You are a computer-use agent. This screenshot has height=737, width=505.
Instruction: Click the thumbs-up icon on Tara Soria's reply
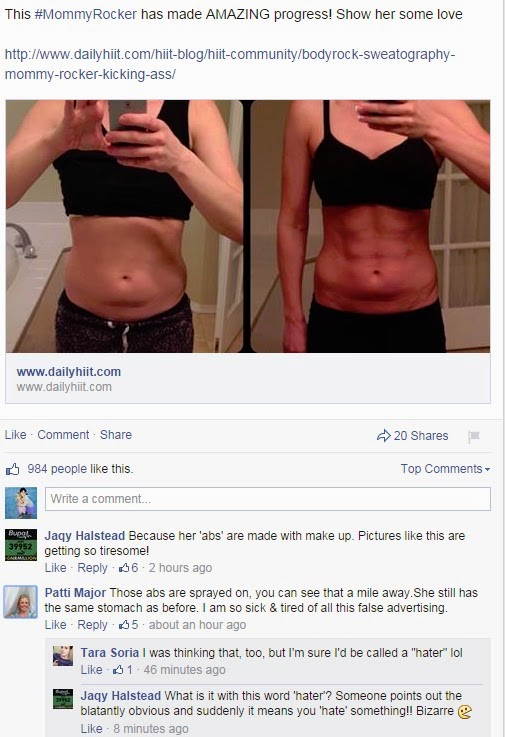click(x=118, y=669)
